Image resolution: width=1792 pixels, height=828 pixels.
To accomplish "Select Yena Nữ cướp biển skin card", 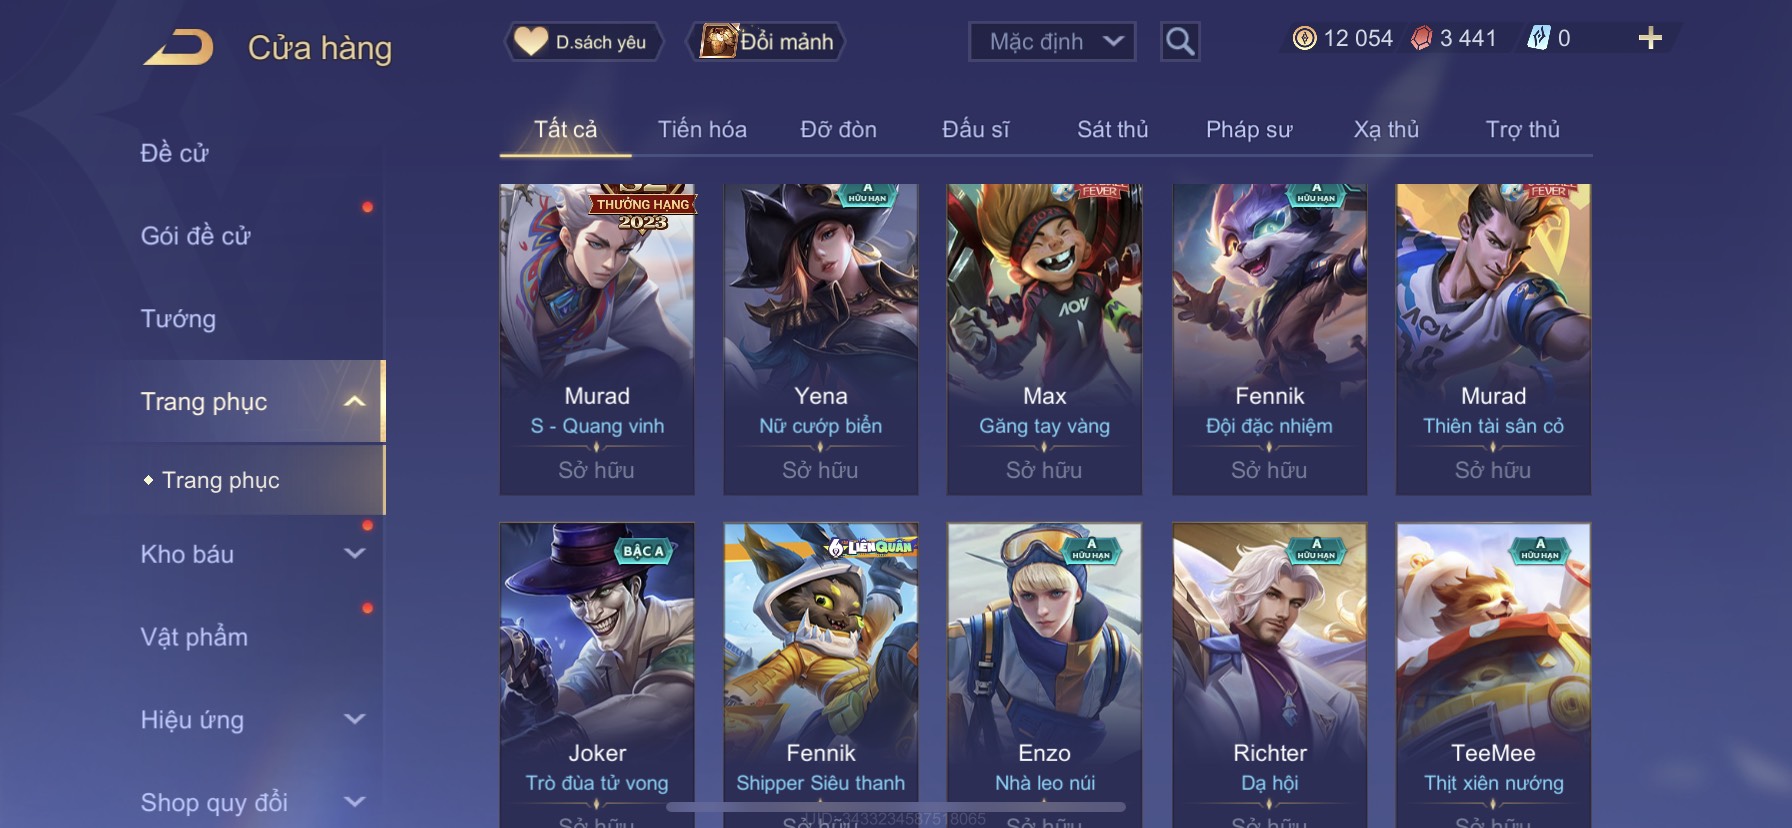I will pyautogui.click(x=821, y=339).
